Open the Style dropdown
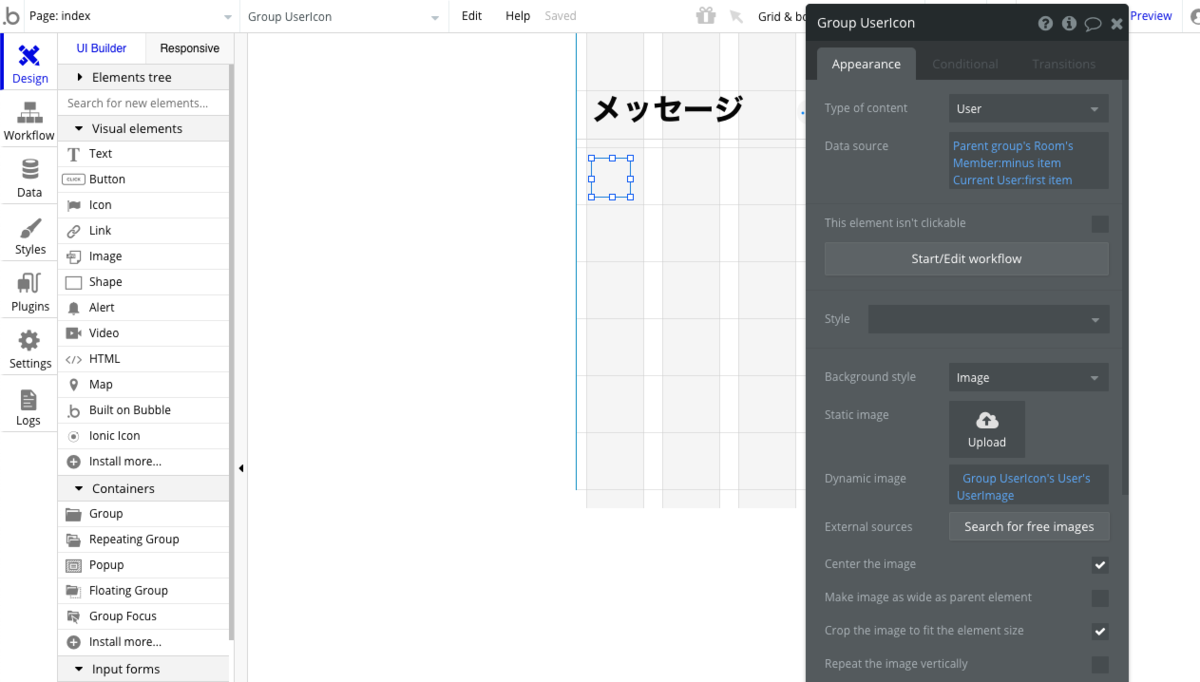The image size is (1200, 682). pos(988,319)
